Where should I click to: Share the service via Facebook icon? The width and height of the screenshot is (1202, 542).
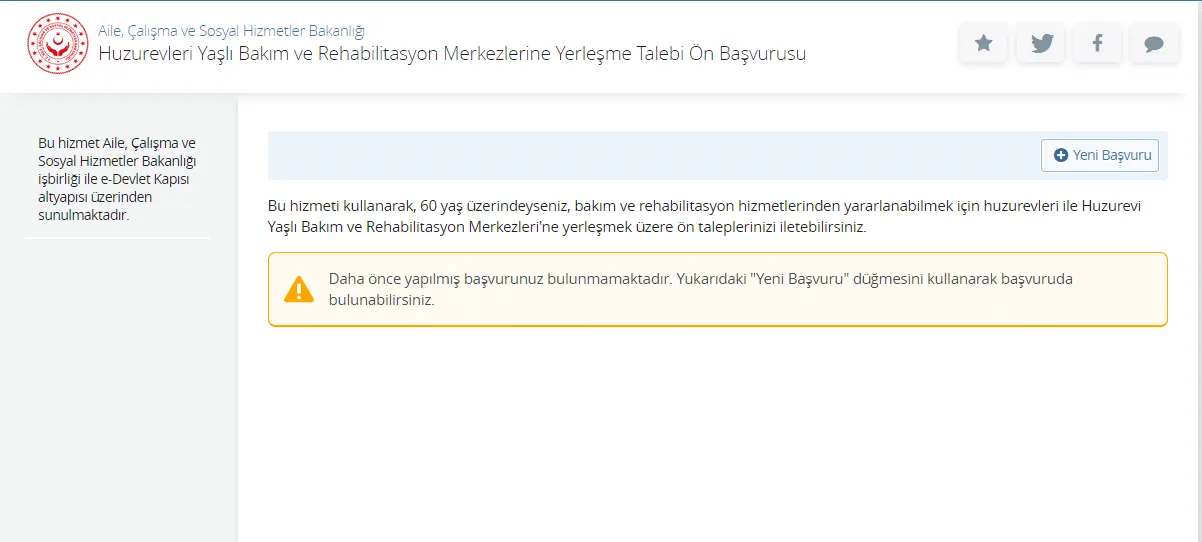click(1098, 43)
